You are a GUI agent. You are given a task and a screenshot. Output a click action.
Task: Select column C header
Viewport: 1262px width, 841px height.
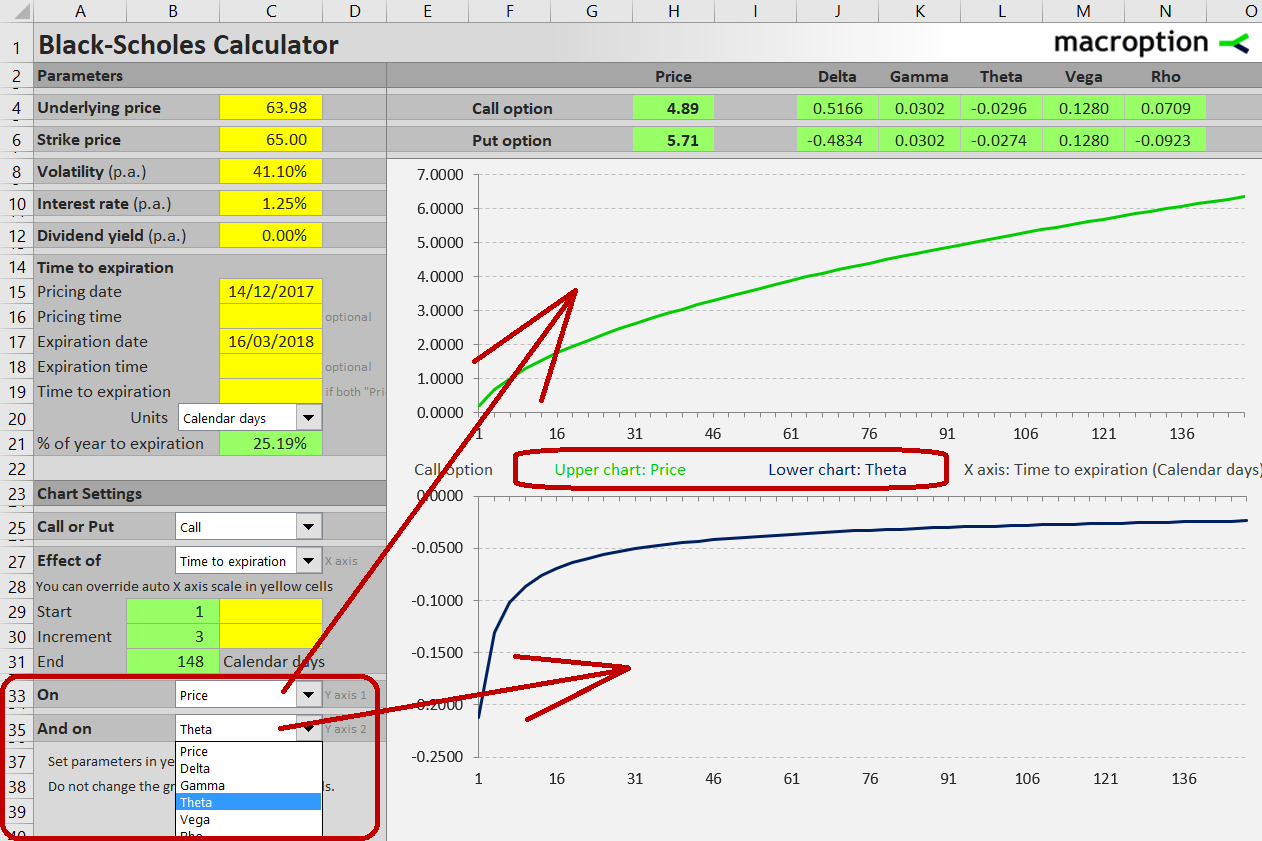[x=271, y=11]
